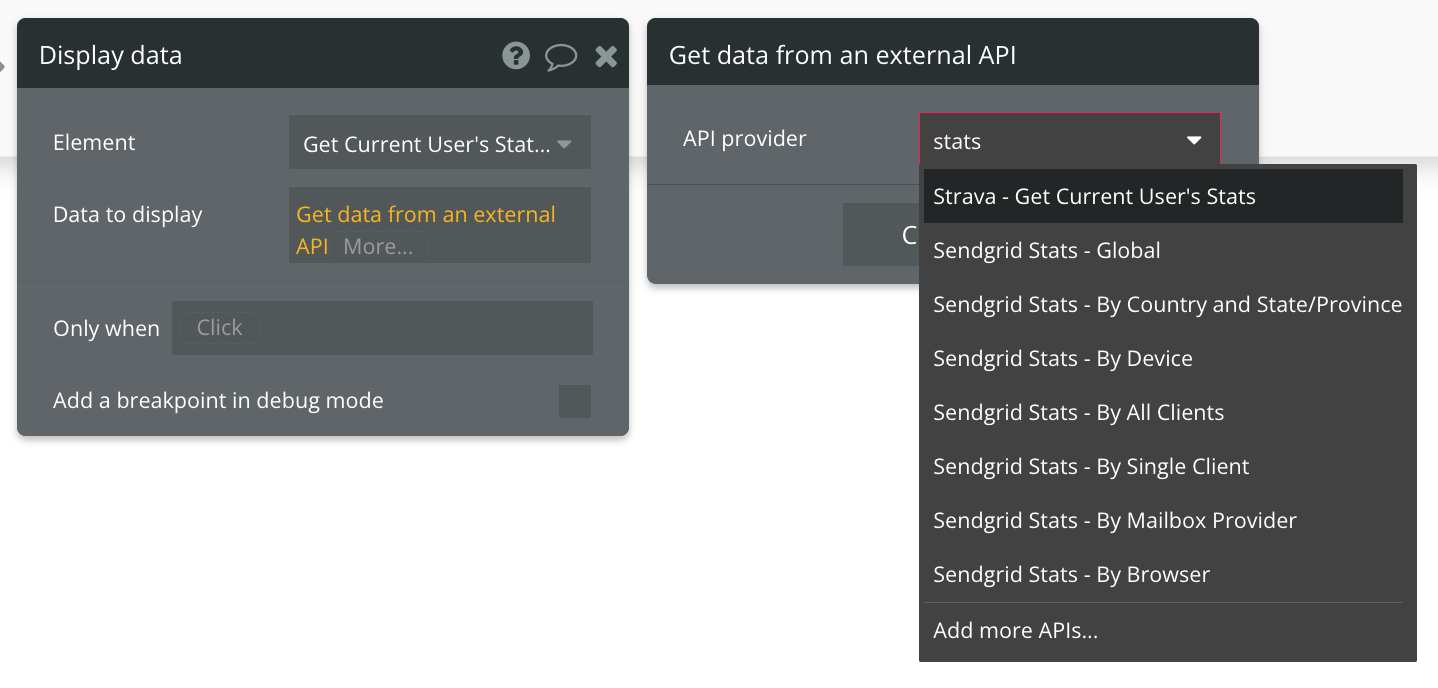This screenshot has height=688, width=1438.
Task: Click the 'Get data from an external API' expression
Action: pos(426,215)
